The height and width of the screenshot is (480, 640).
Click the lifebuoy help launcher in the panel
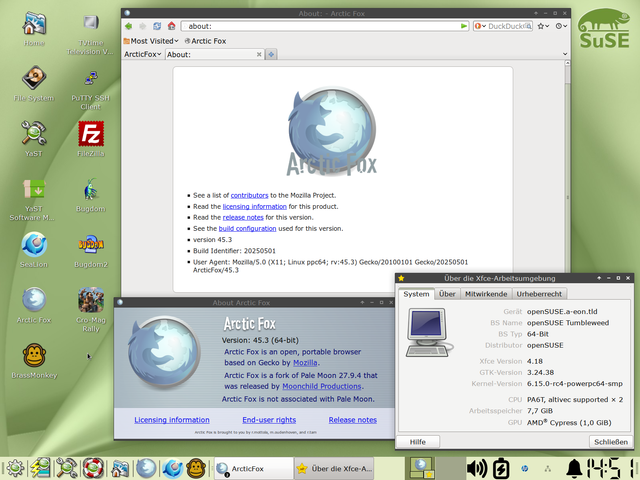tap(93, 468)
